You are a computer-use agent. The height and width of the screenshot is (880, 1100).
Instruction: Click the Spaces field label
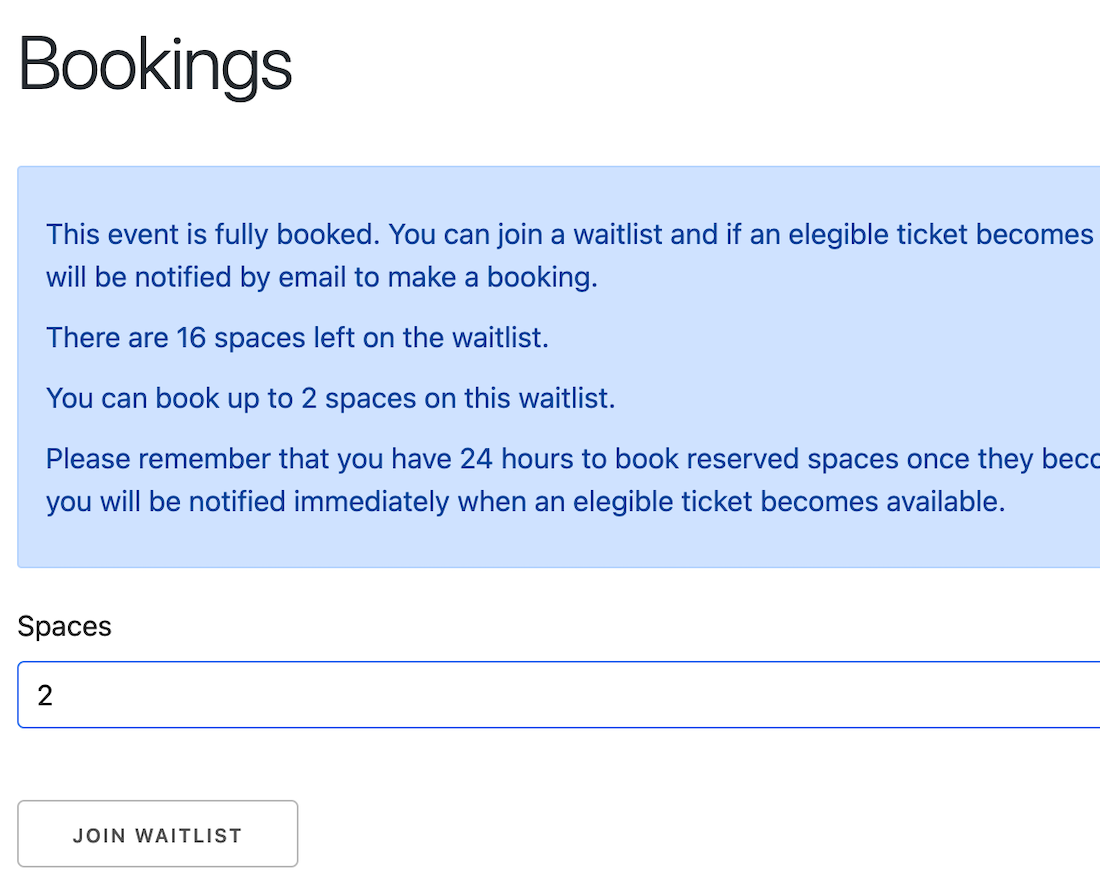point(64,627)
